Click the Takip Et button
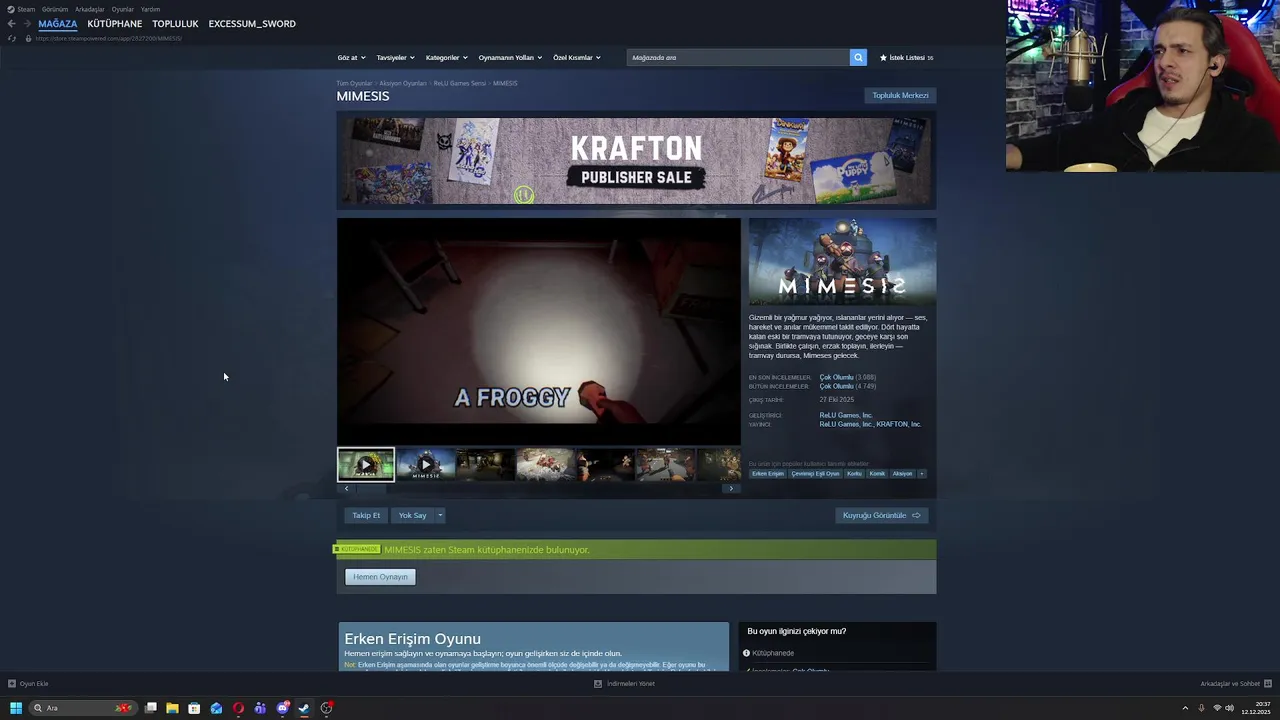 [x=366, y=516]
